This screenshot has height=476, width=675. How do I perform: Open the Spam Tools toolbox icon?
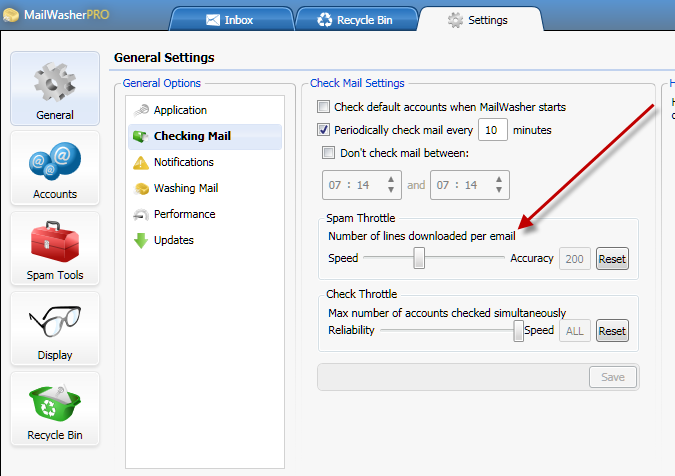(x=55, y=241)
